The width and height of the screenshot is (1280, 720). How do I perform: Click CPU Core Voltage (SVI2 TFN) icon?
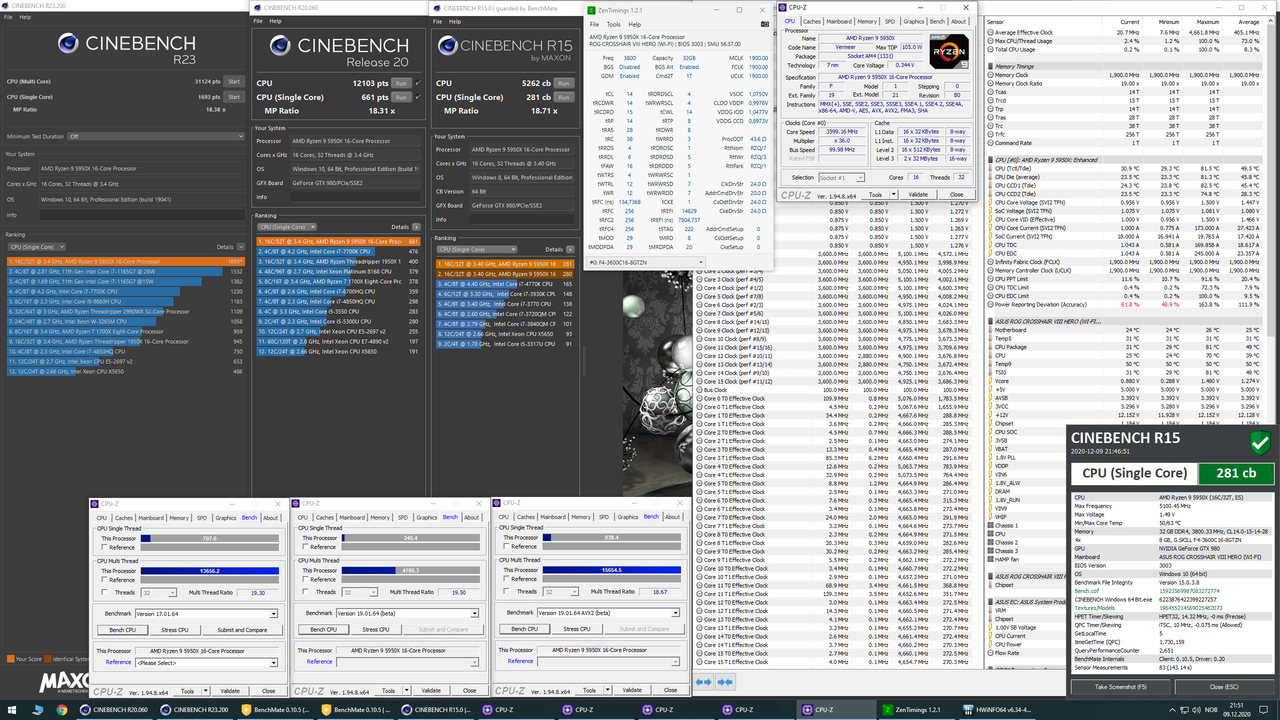tap(991, 202)
